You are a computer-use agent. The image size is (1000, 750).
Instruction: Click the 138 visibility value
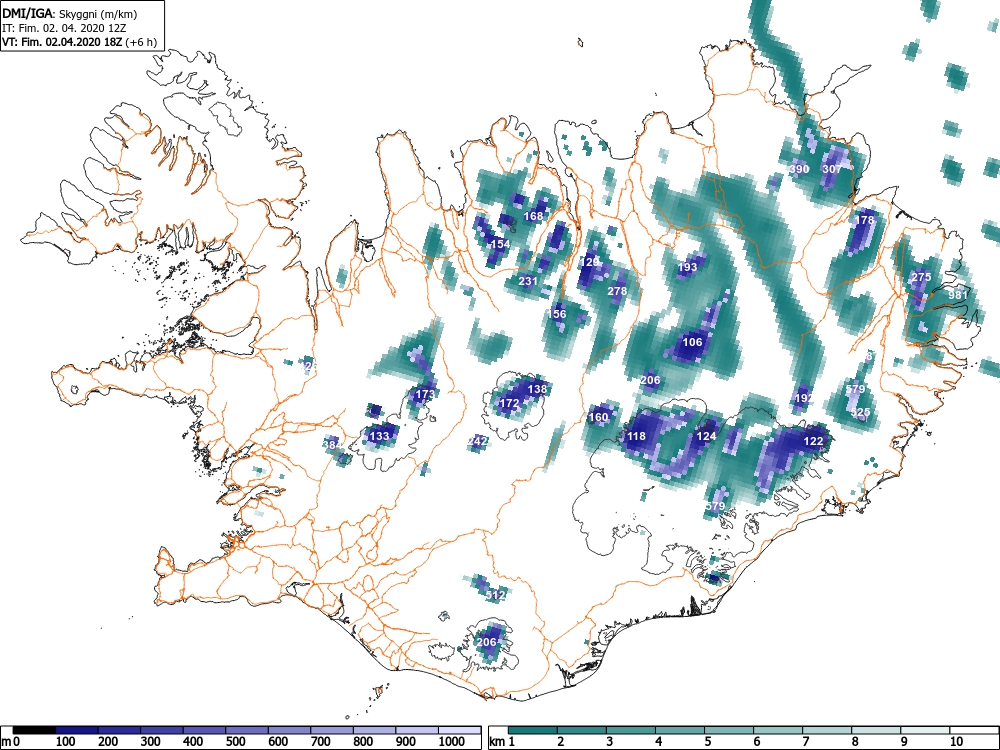(x=538, y=389)
